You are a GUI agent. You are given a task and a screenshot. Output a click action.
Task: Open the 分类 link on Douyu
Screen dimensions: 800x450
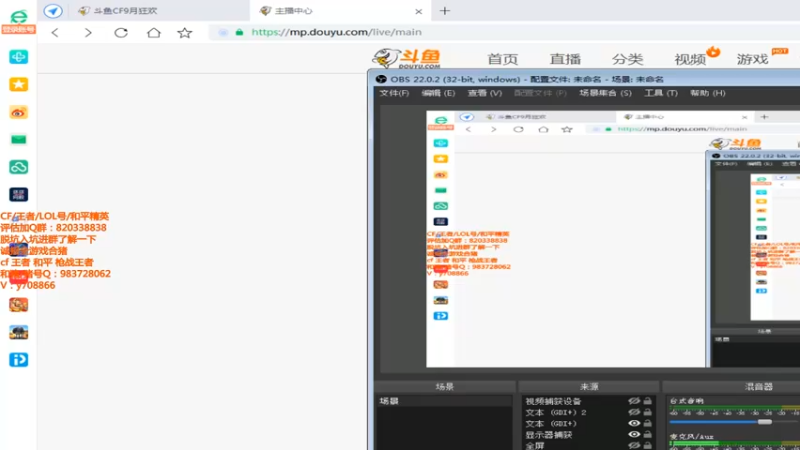[x=628, y=59]
